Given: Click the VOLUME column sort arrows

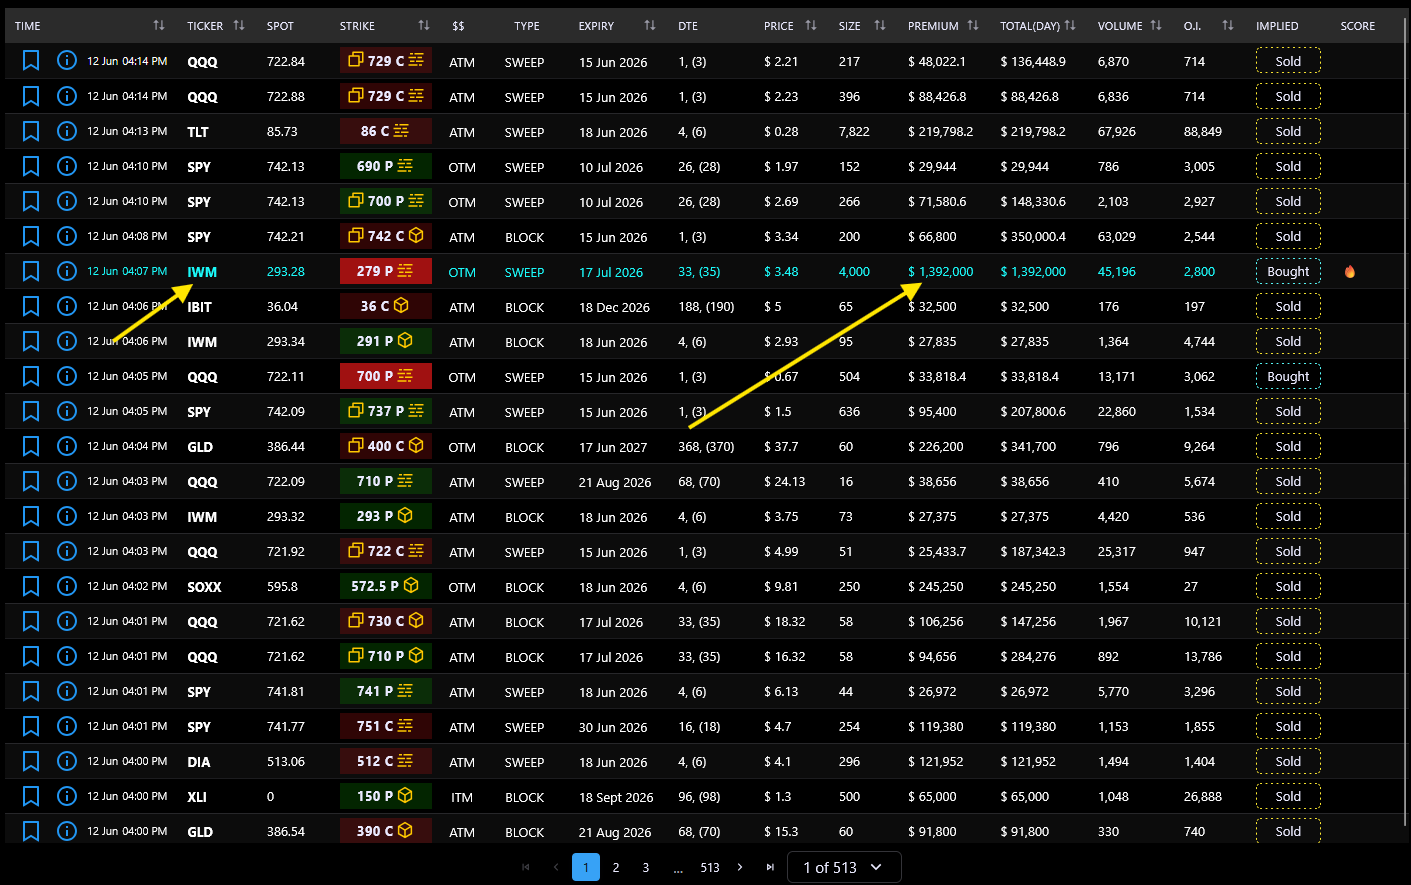Looking at the screenshot, I should coord(1156,26).
